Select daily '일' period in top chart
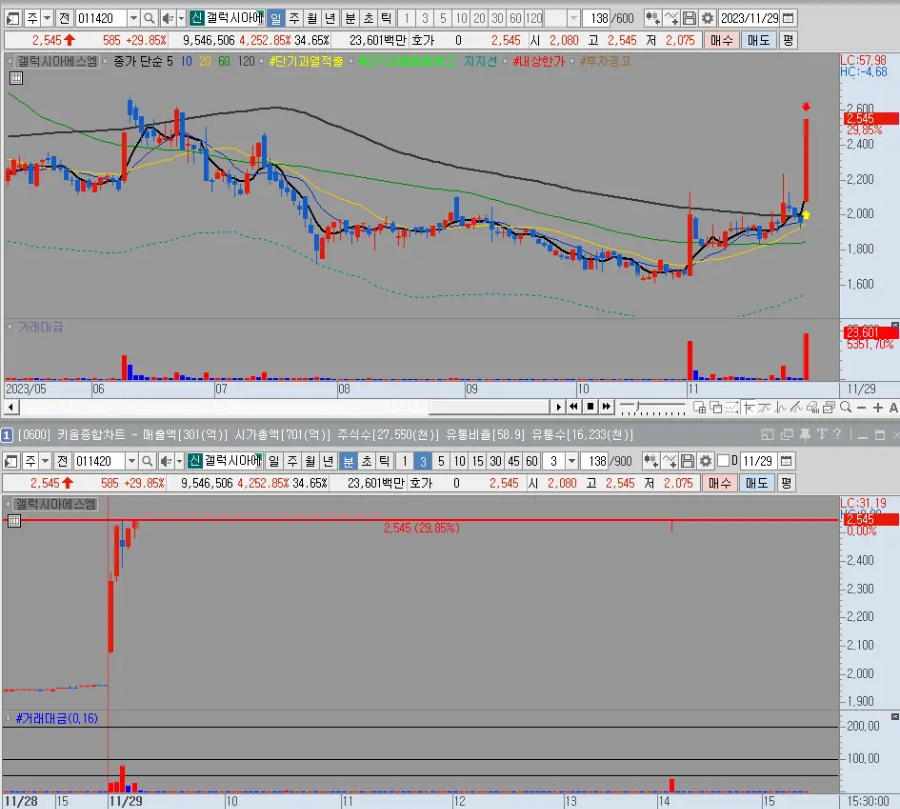This screenshot has height=809, width=900. pos(276,18)
